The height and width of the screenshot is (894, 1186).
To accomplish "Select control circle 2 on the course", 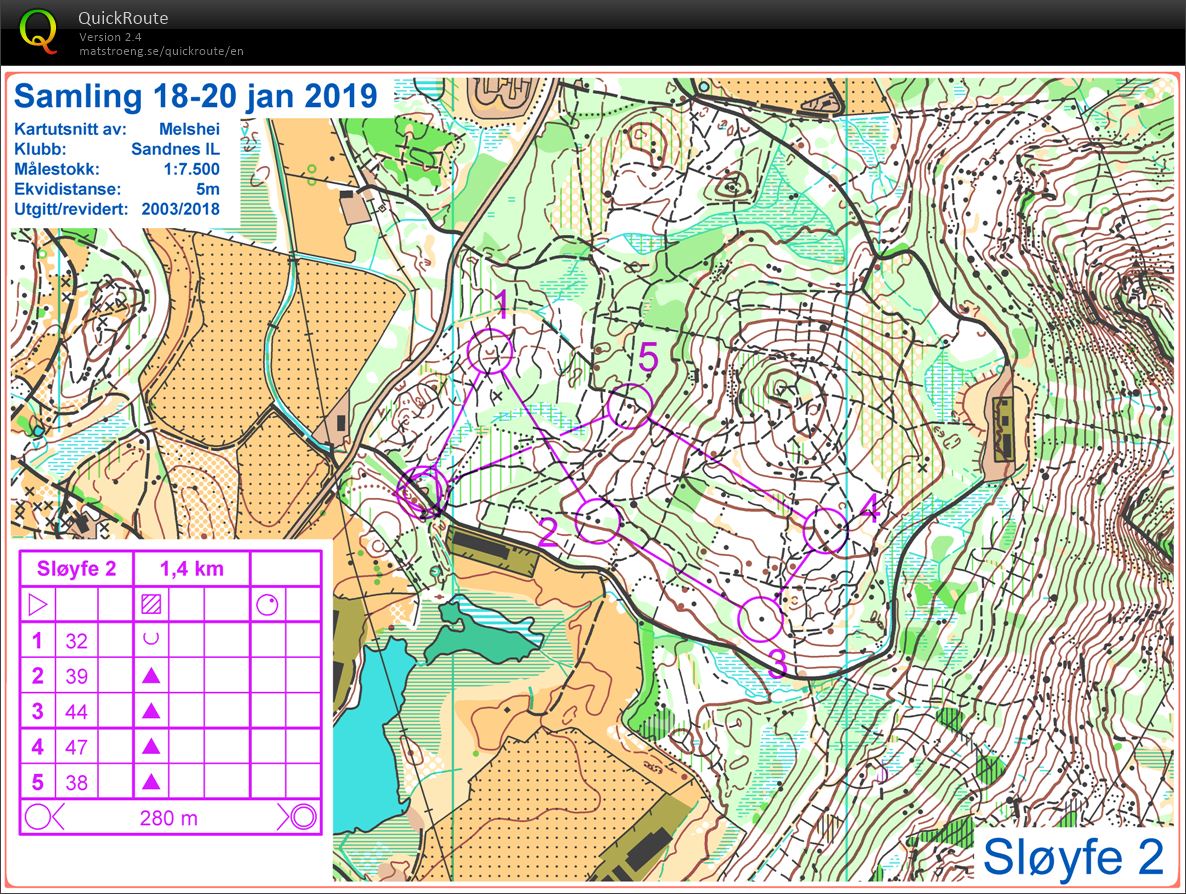I will point(598,521).
